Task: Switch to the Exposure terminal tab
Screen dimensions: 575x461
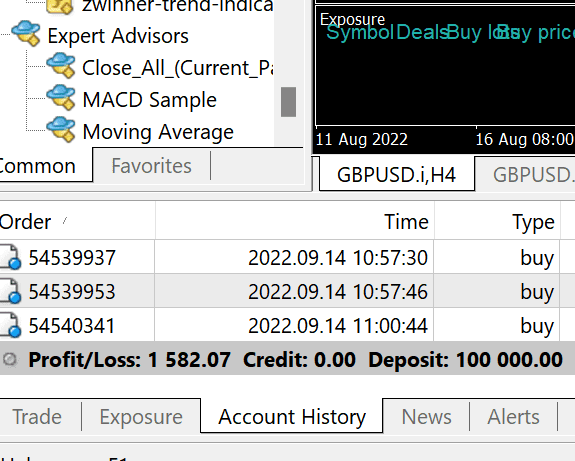Action: tap(141, 417)
